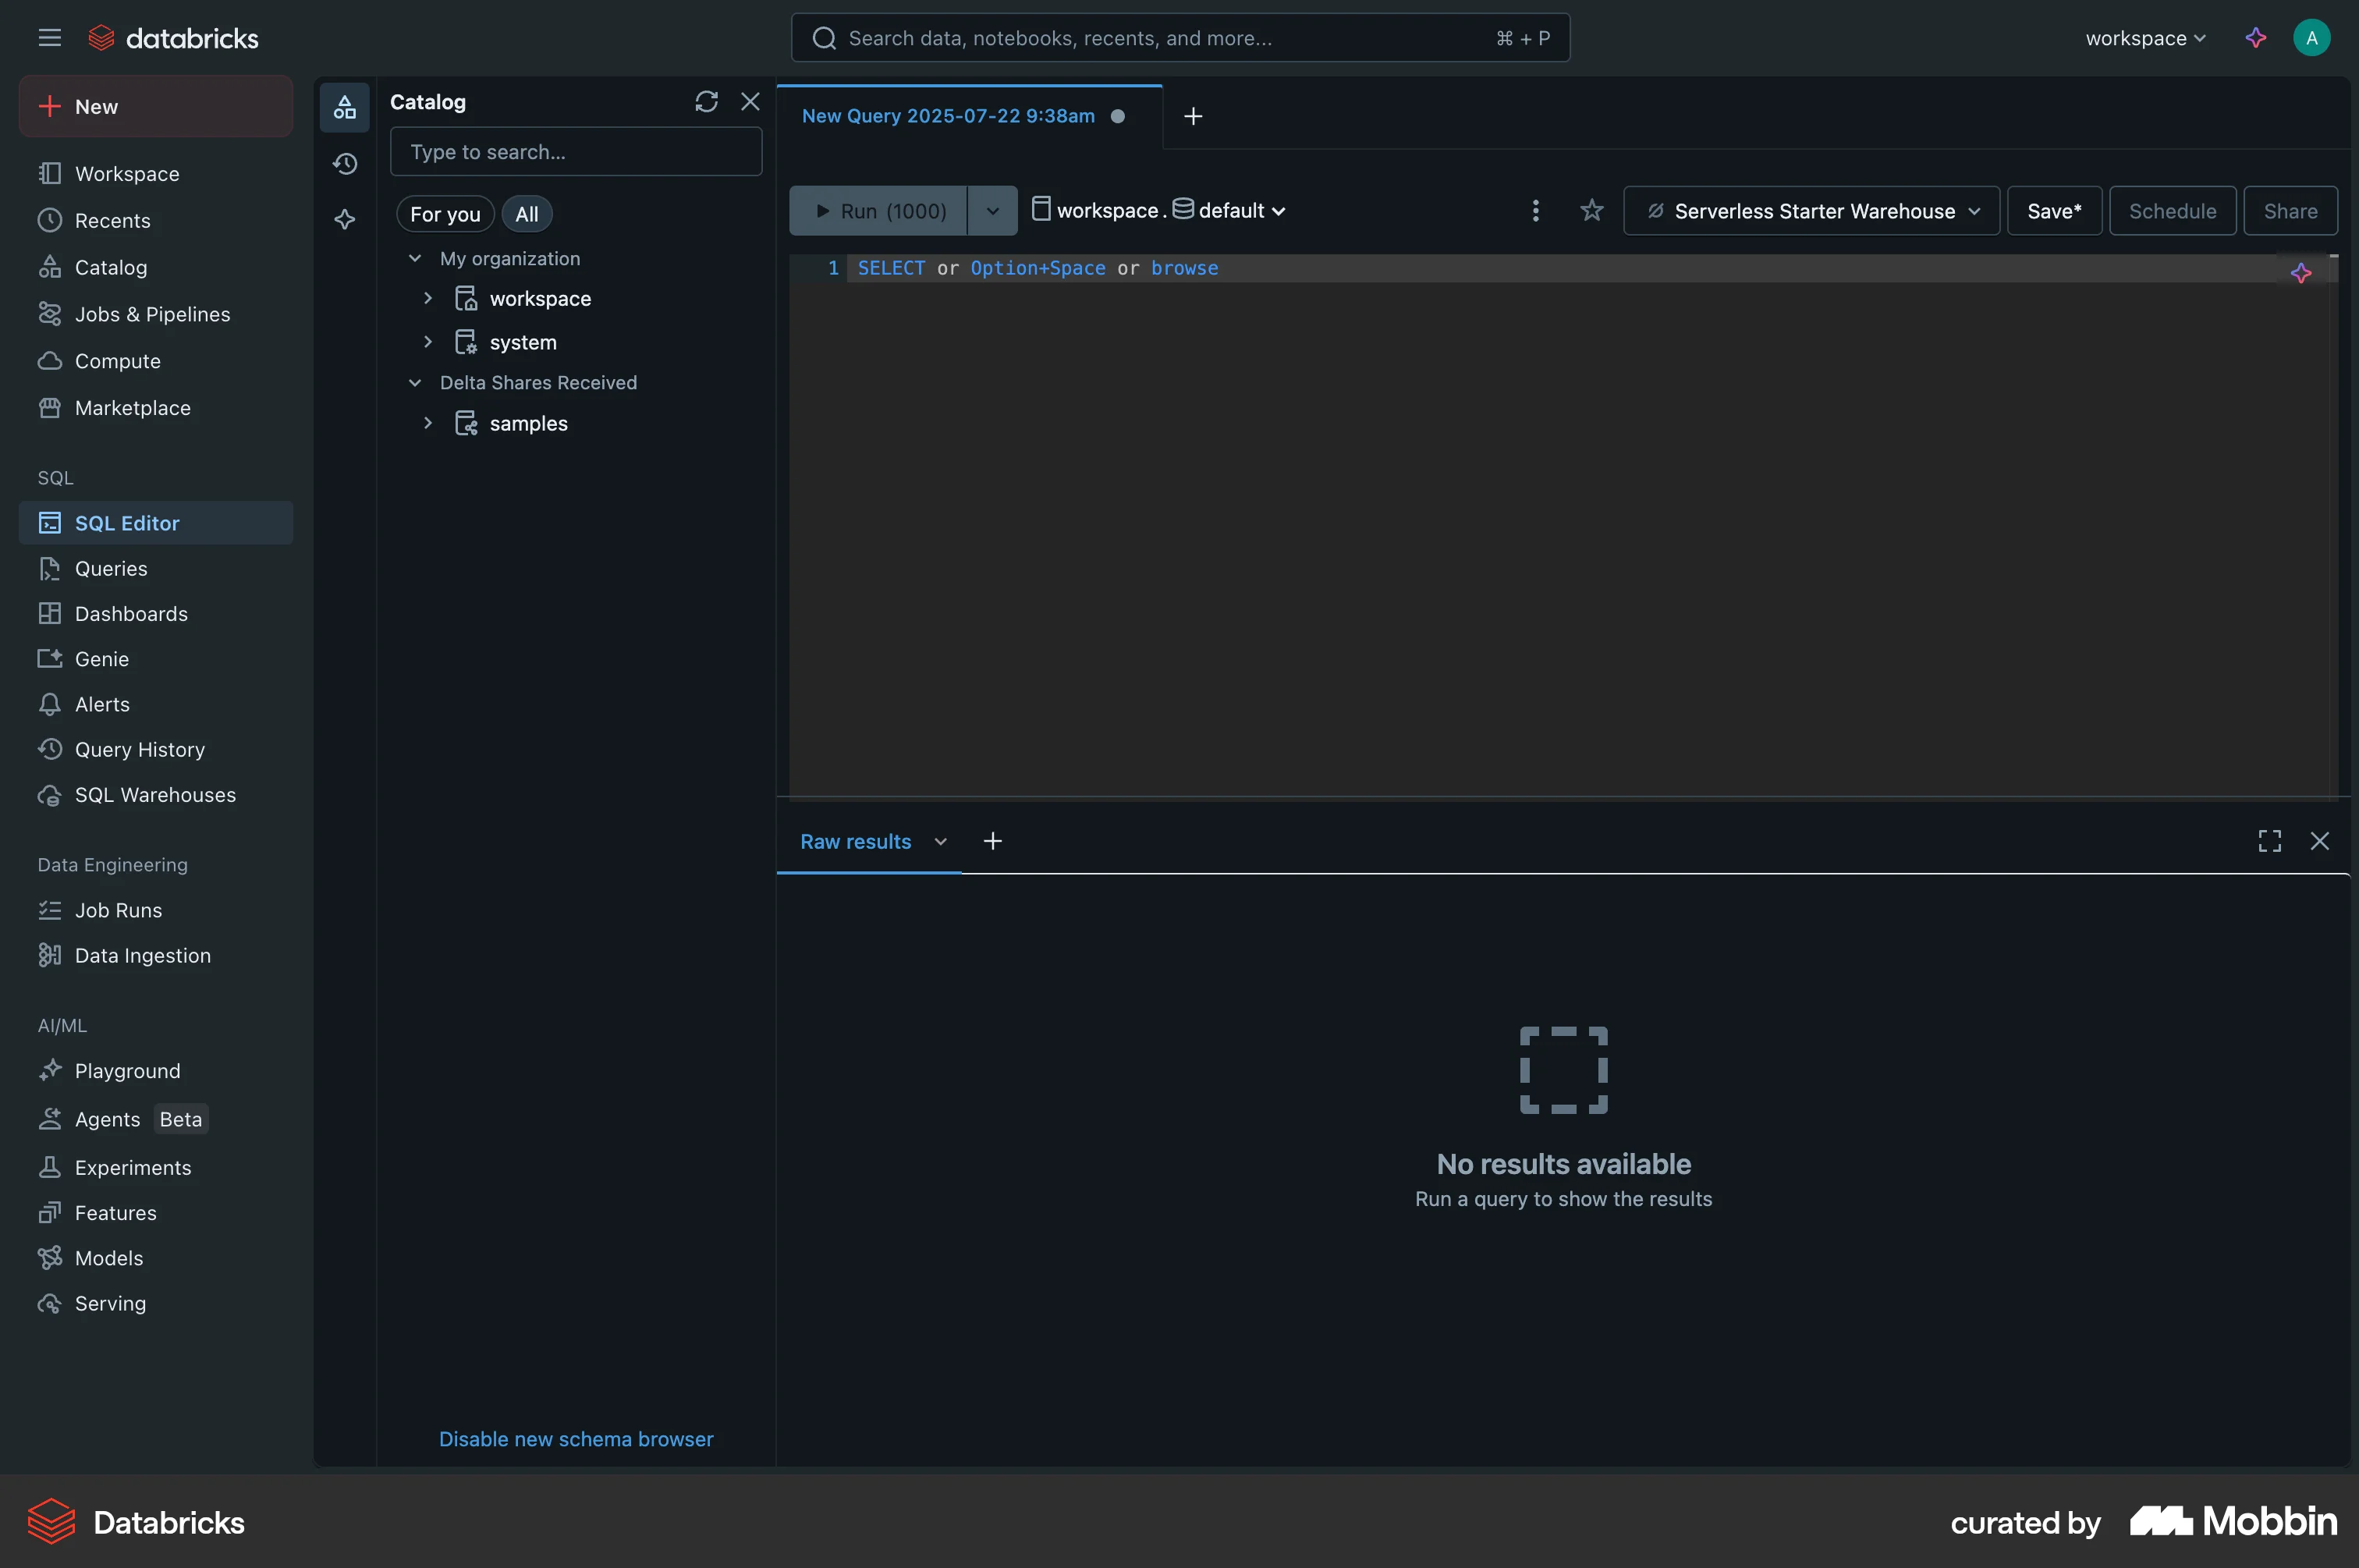Select SQL Editor in the sidebar

[x=156, y=523]
